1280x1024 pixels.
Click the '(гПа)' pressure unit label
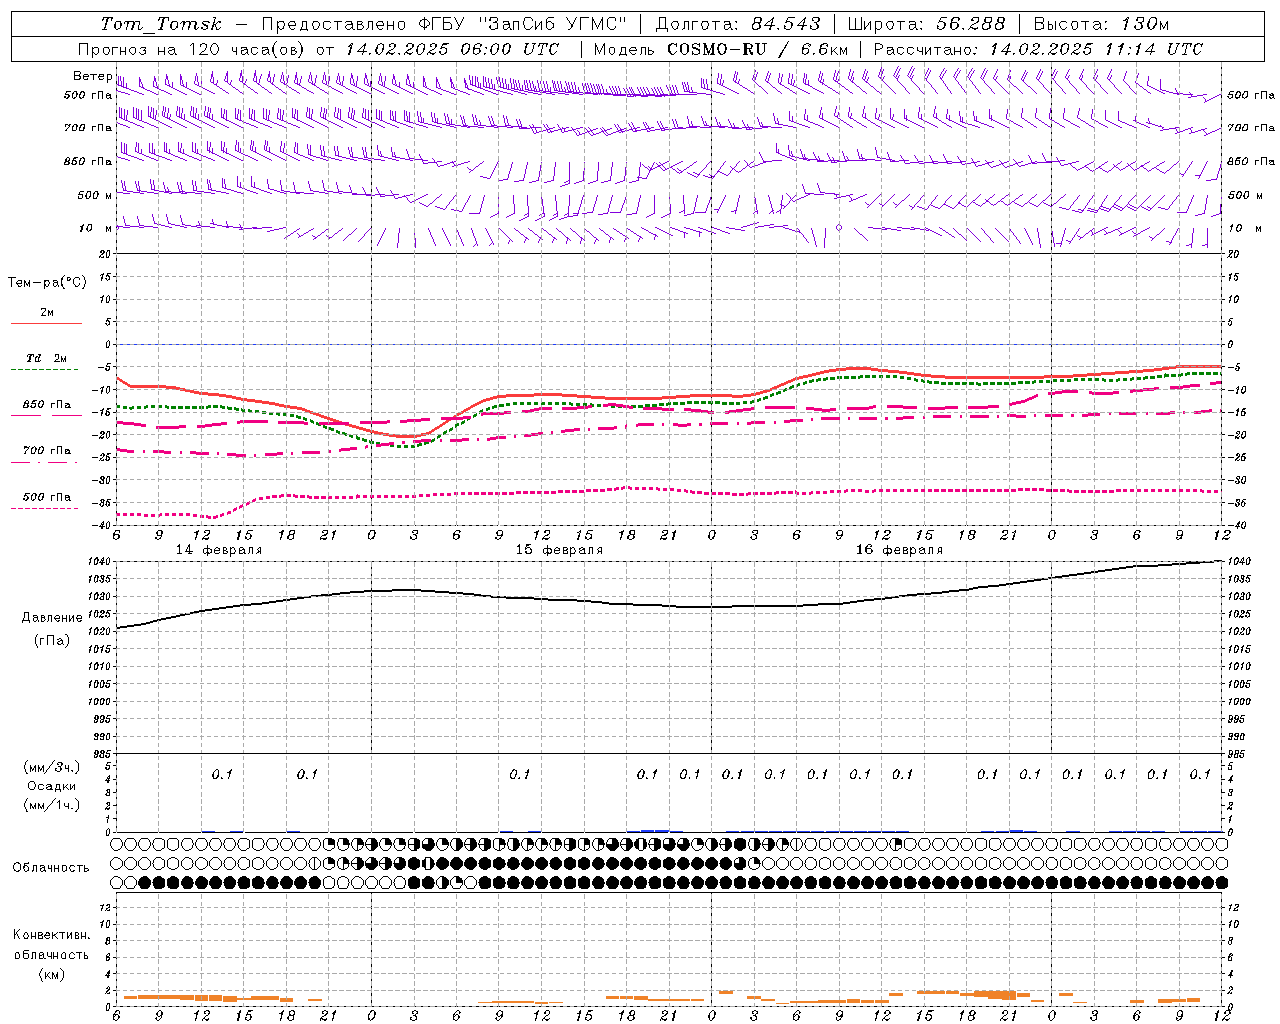click(x=52, y=641)
